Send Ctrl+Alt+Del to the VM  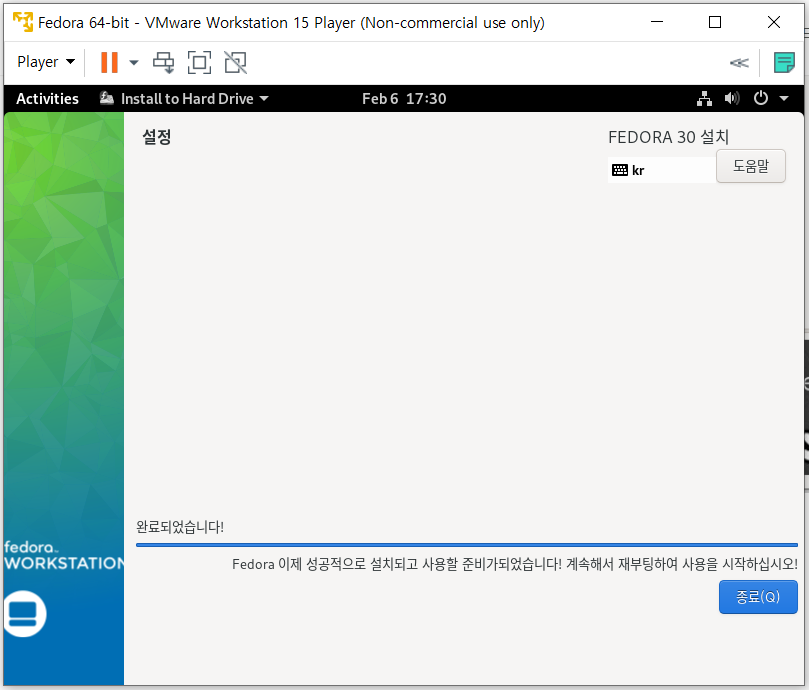(x=164, y=62)
